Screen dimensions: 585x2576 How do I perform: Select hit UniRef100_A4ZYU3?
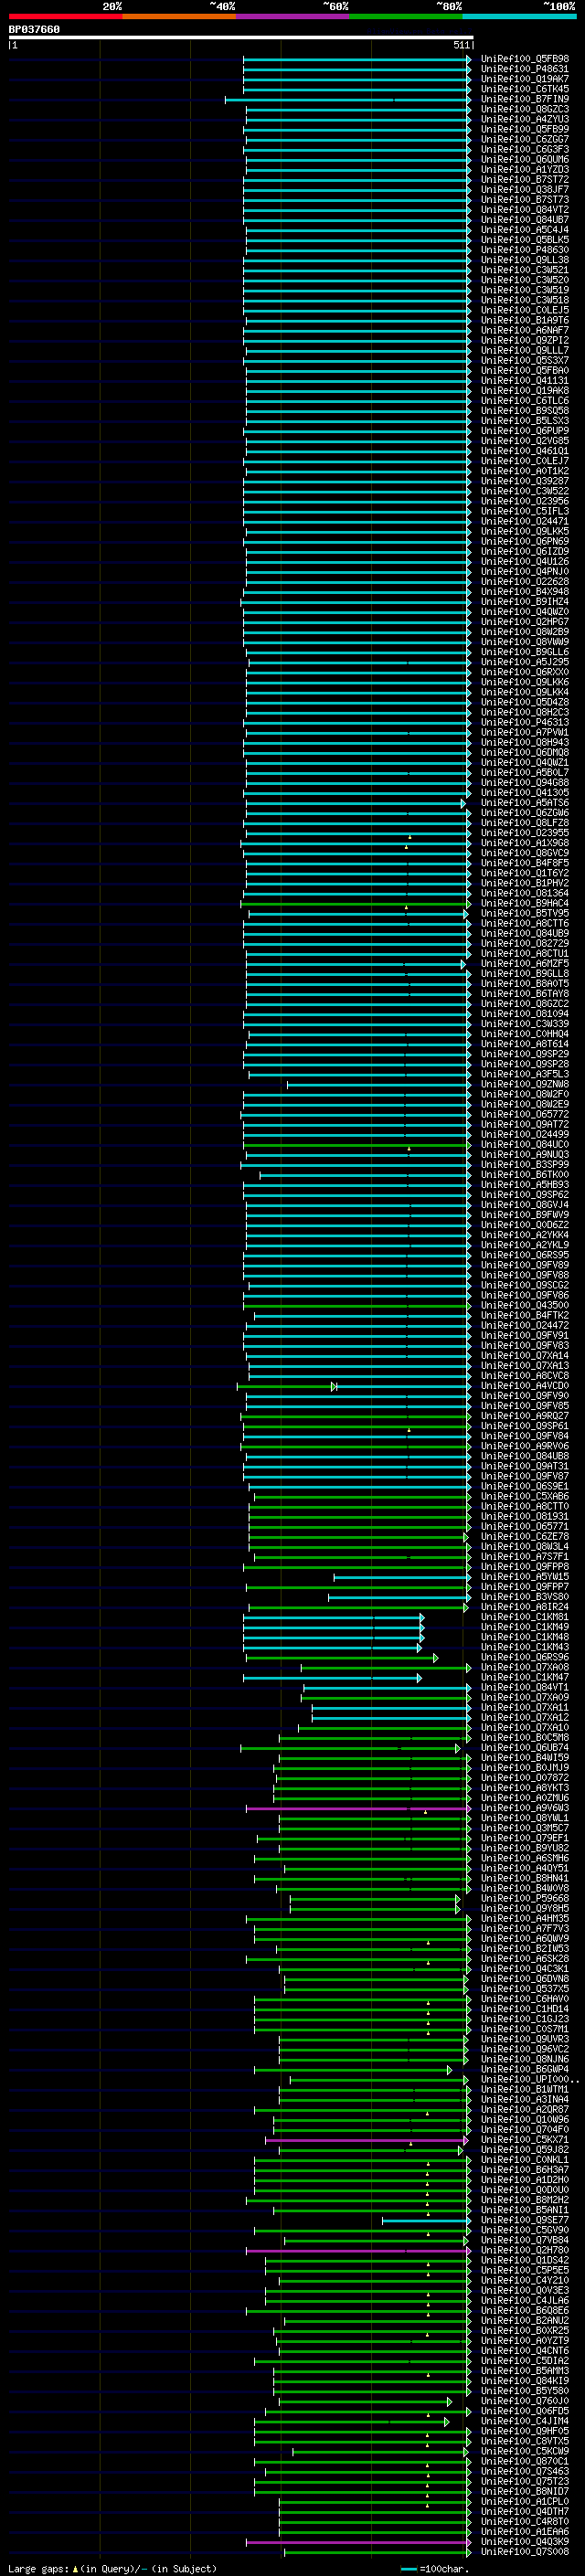point(525,119)
